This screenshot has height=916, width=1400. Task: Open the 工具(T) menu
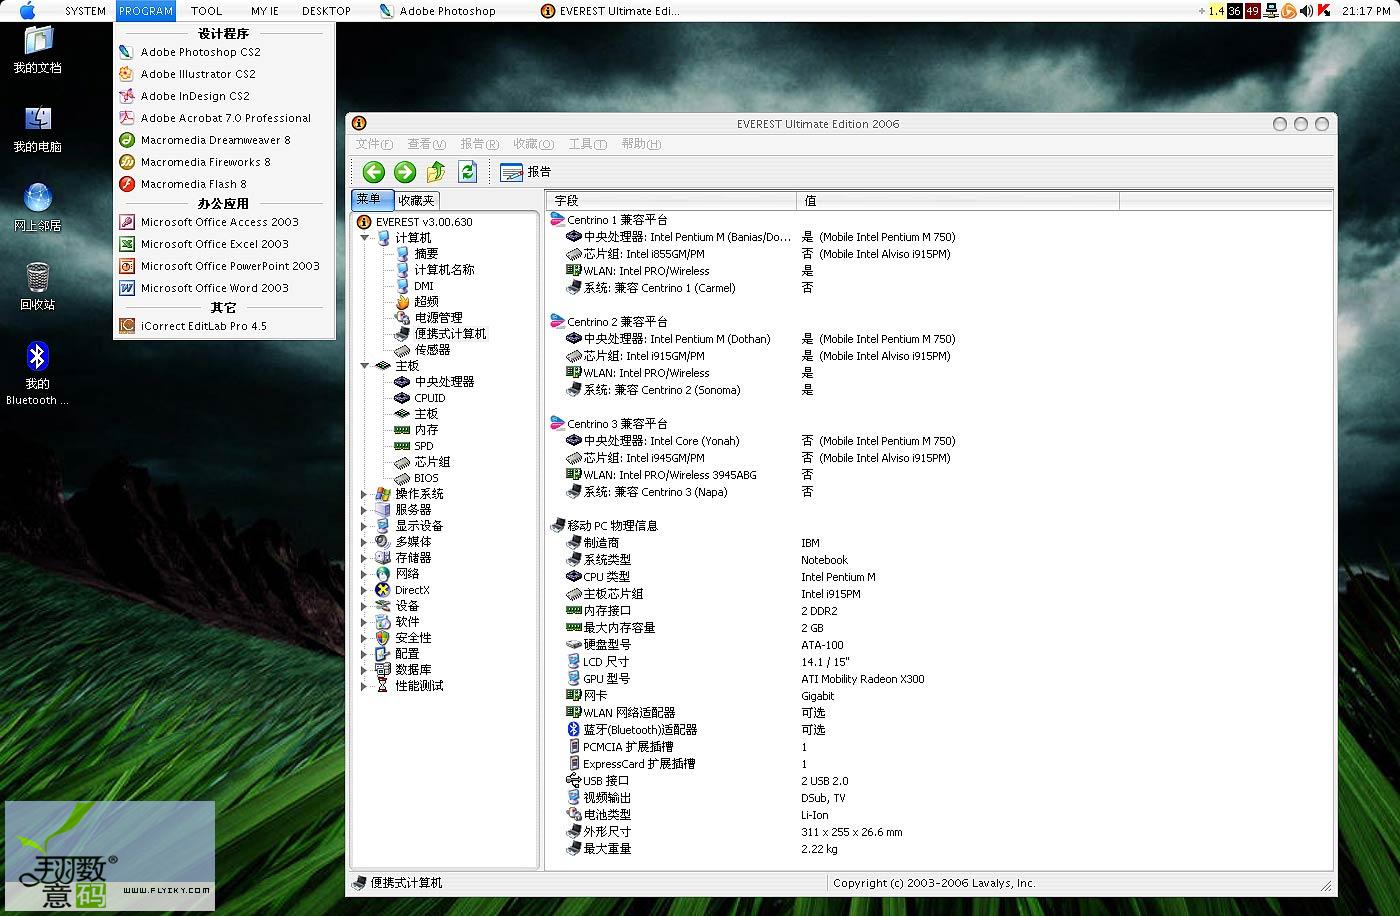tap(588, 144)
